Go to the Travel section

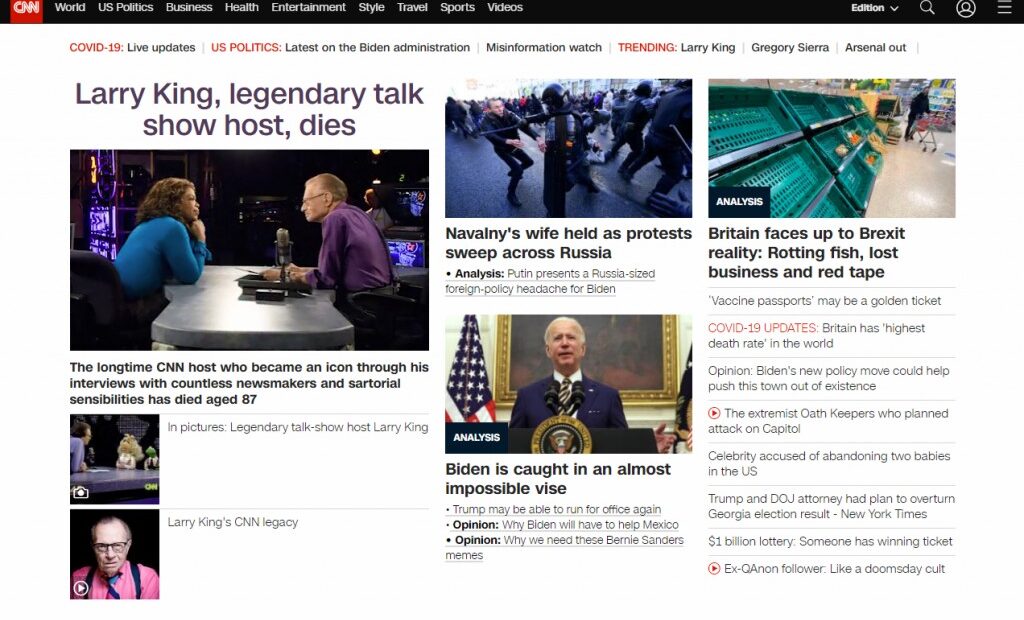[412, 7]
